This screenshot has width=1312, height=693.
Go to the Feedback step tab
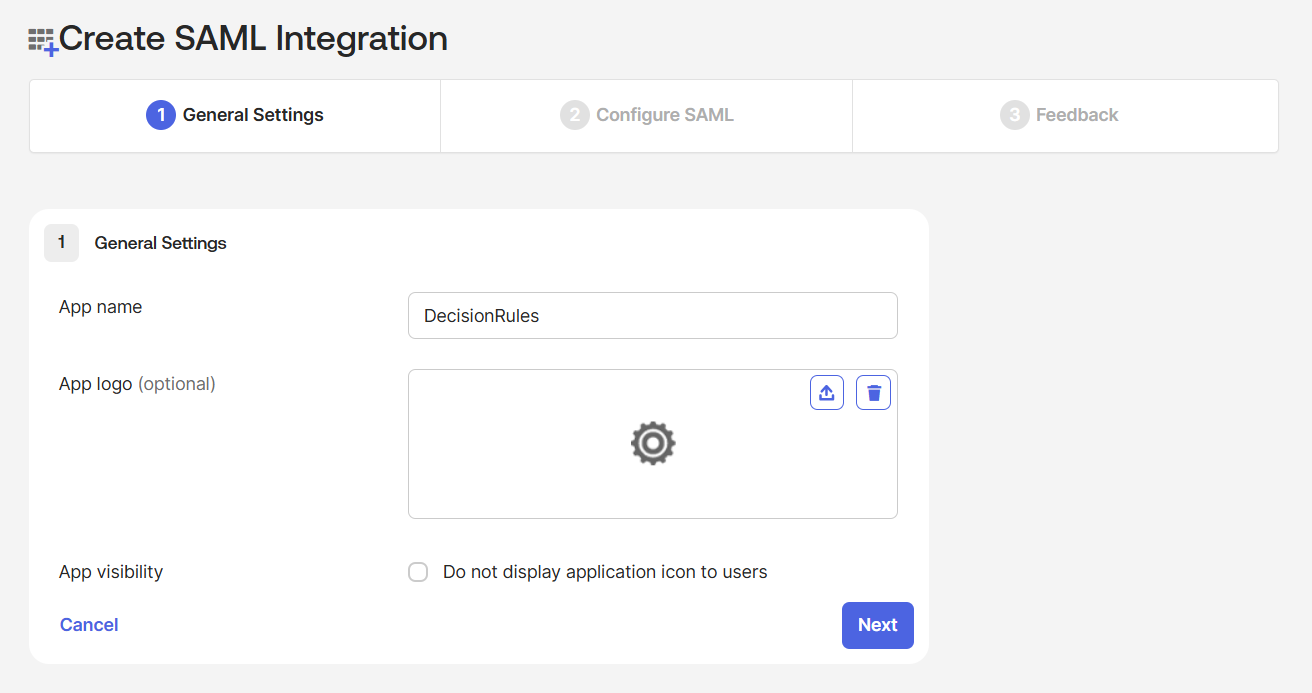click(1076, 115)
